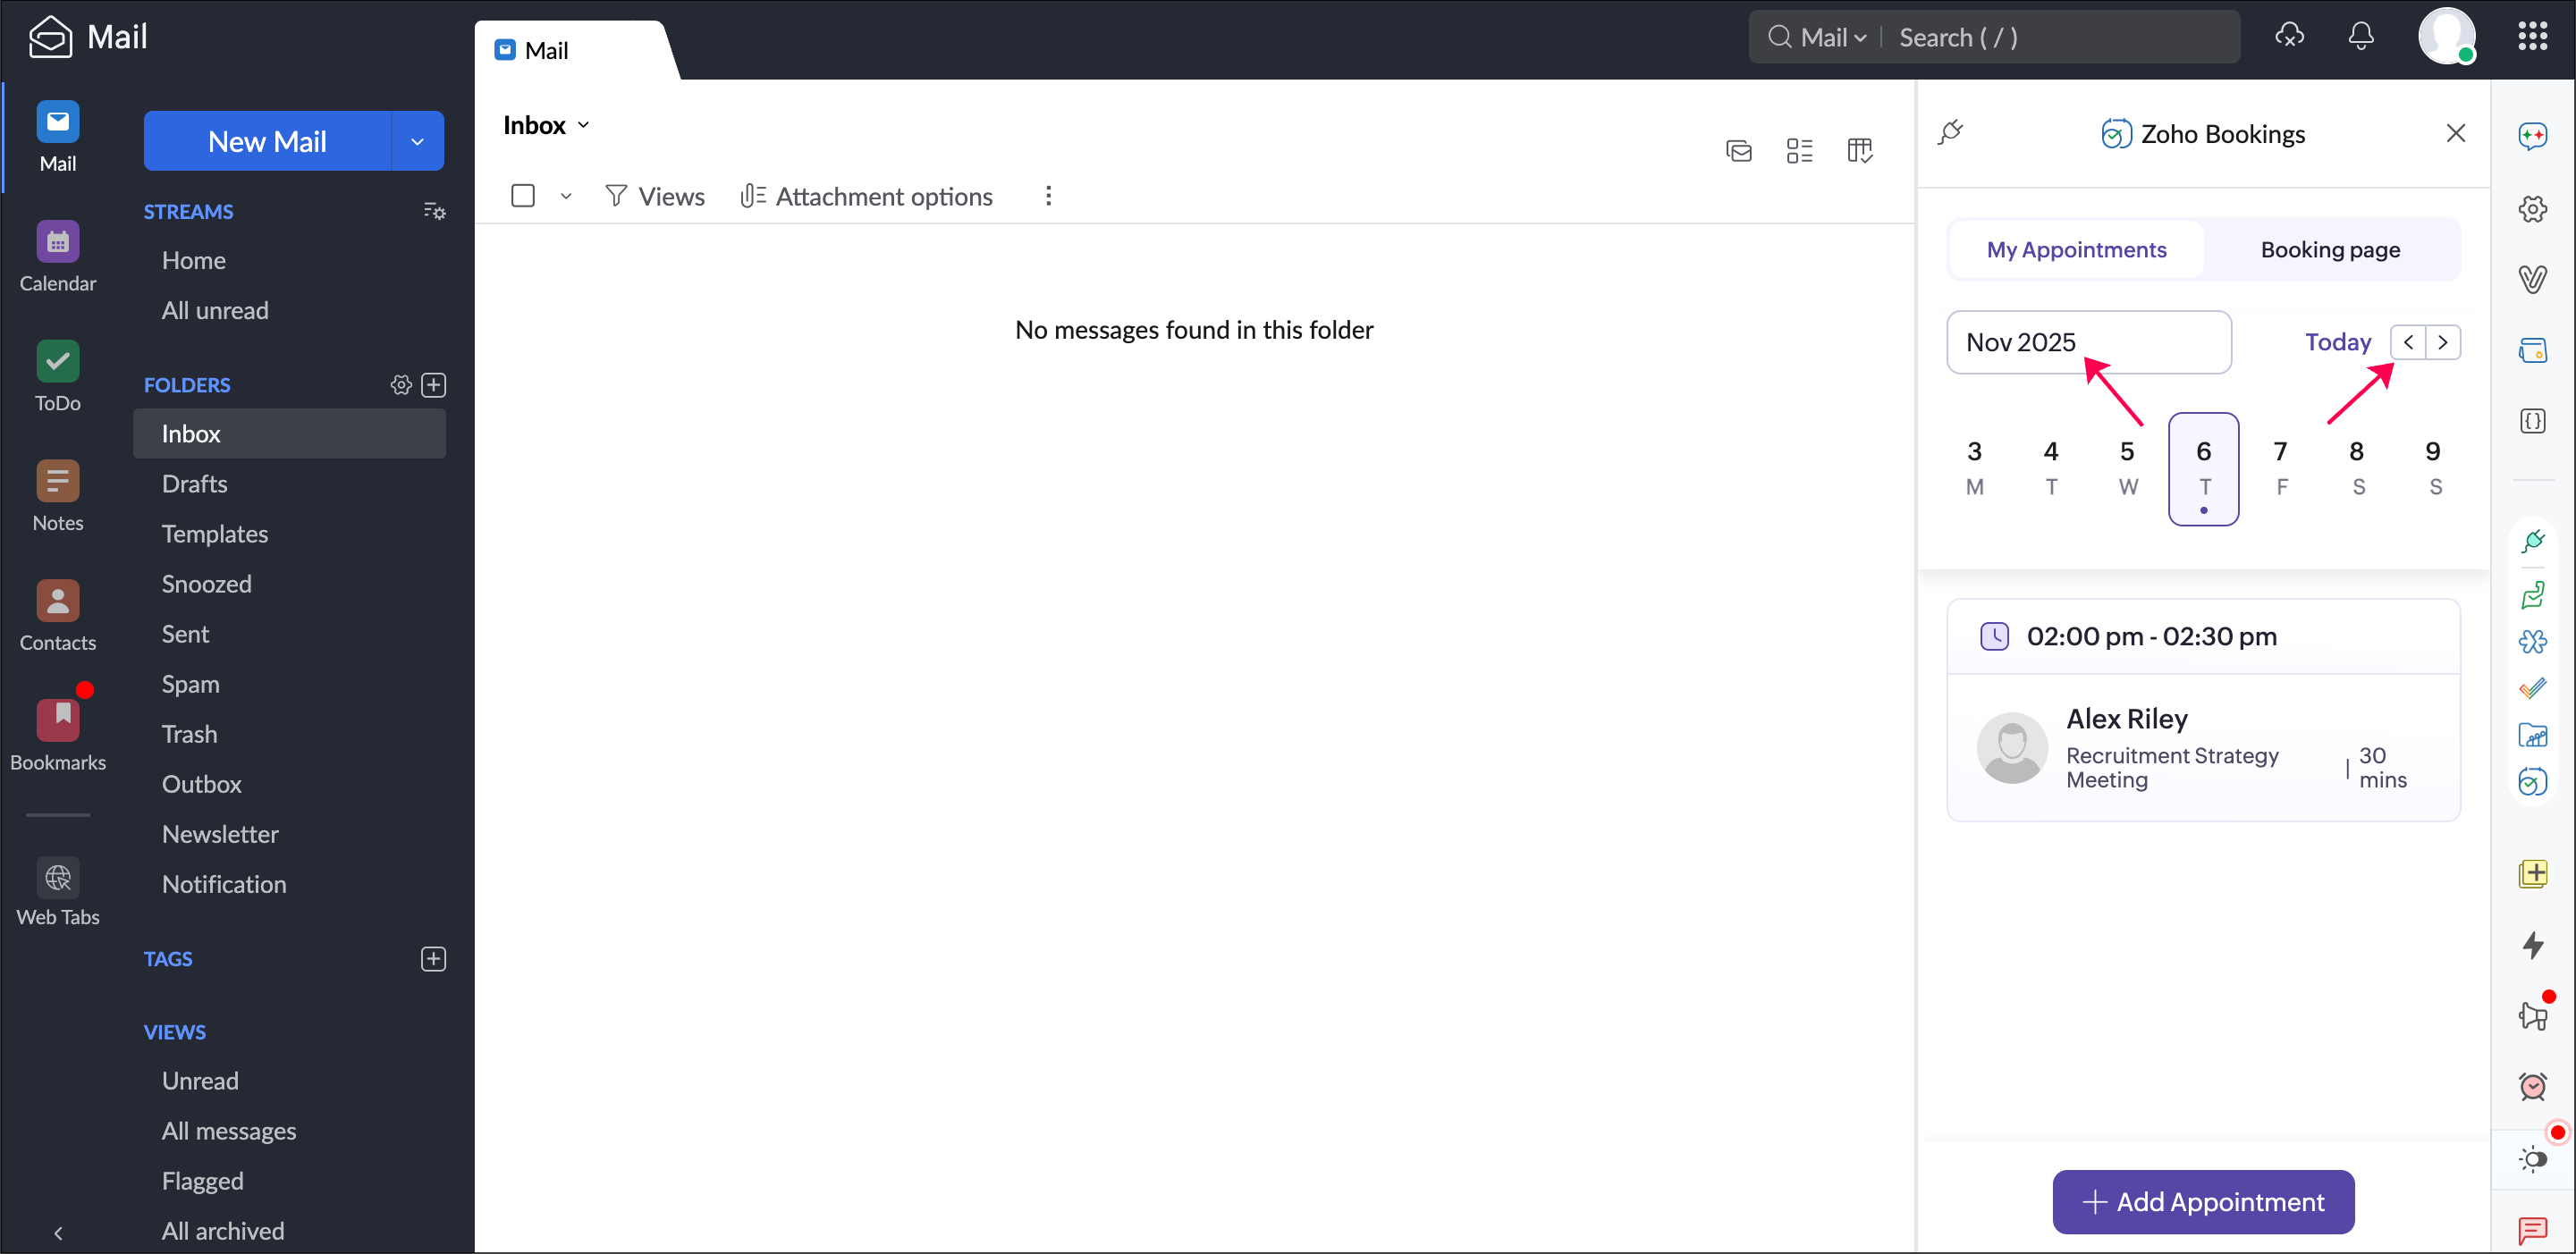Select the My Appointments tab
2576x1254 pixels.
[2076, 250]
